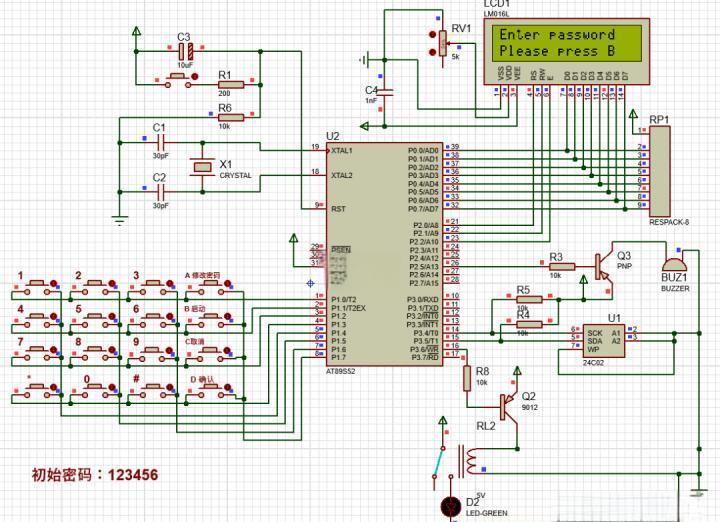Click lower red adjust dot on RV1
This screenshot has width=720, height=522.
tap(432, 52)
